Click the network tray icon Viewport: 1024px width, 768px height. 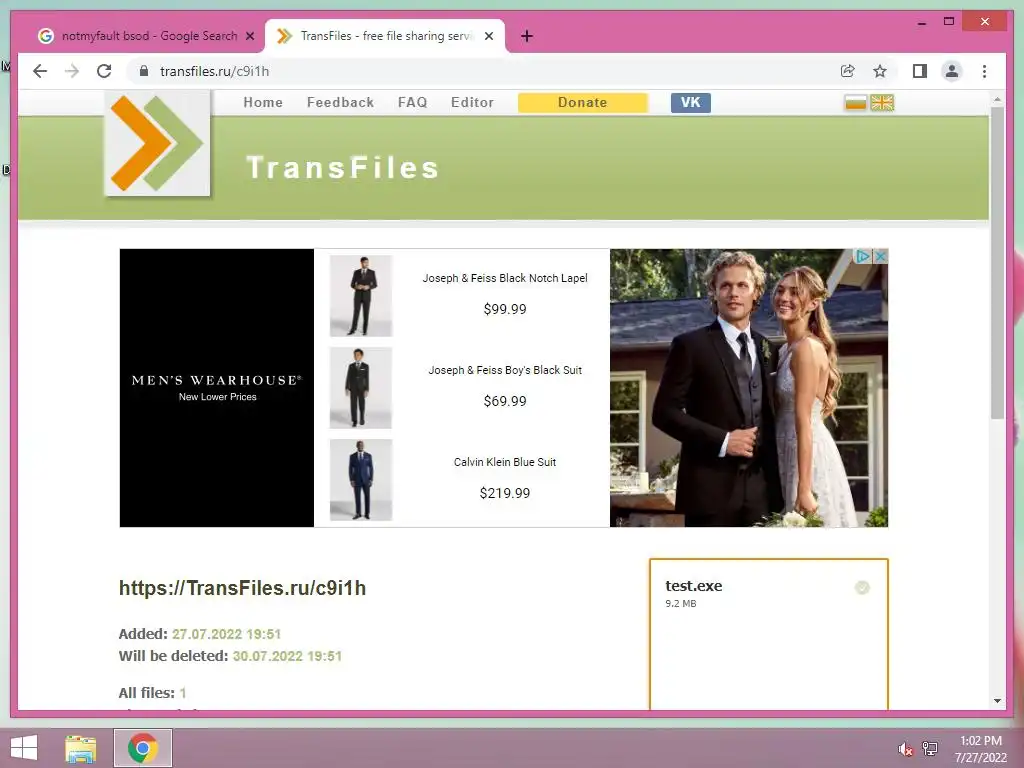(x=930, y=748)
